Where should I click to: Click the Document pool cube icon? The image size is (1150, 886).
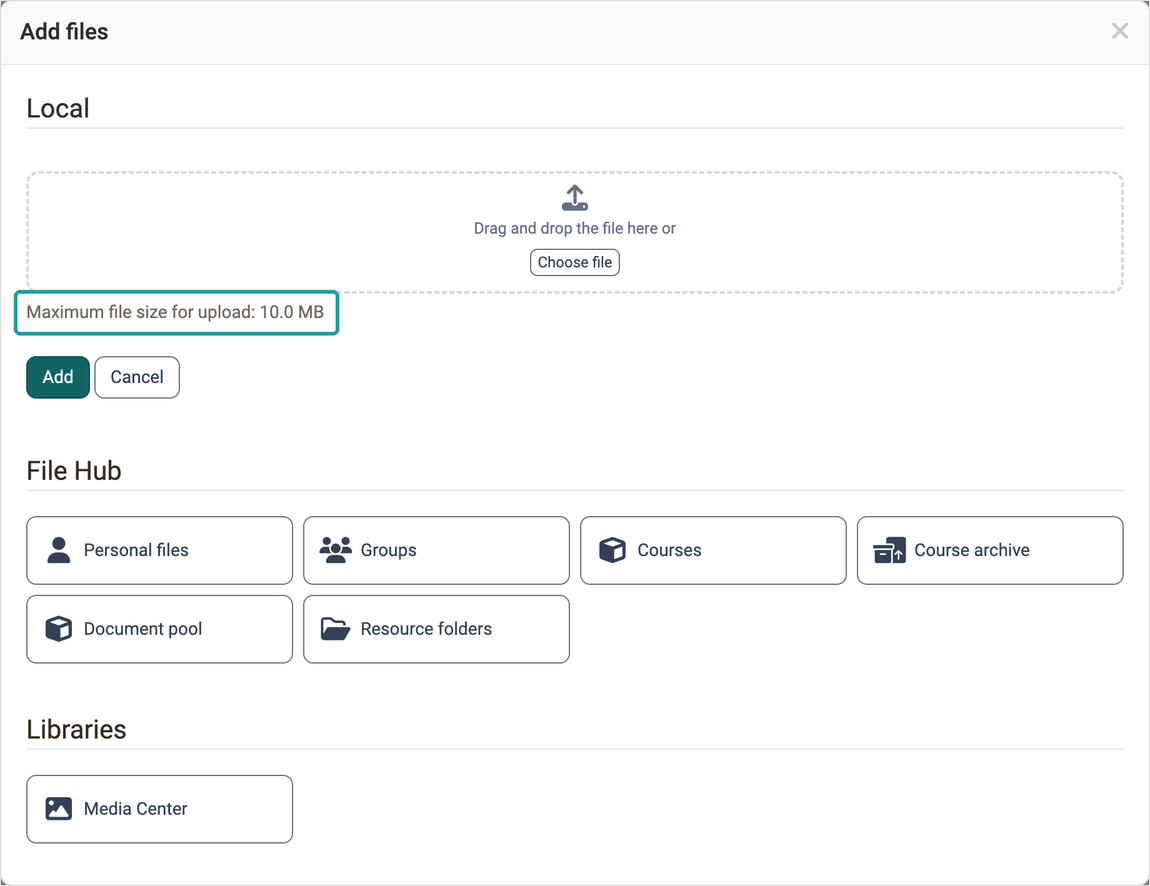tap(59, 629)
